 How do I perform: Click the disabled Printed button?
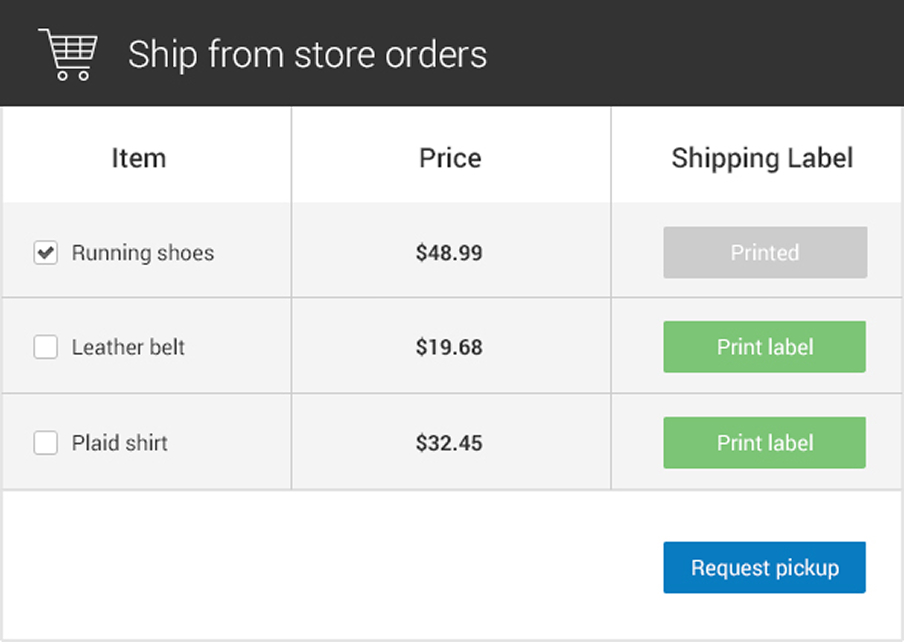pyautogui.click(x=764, y=252)
